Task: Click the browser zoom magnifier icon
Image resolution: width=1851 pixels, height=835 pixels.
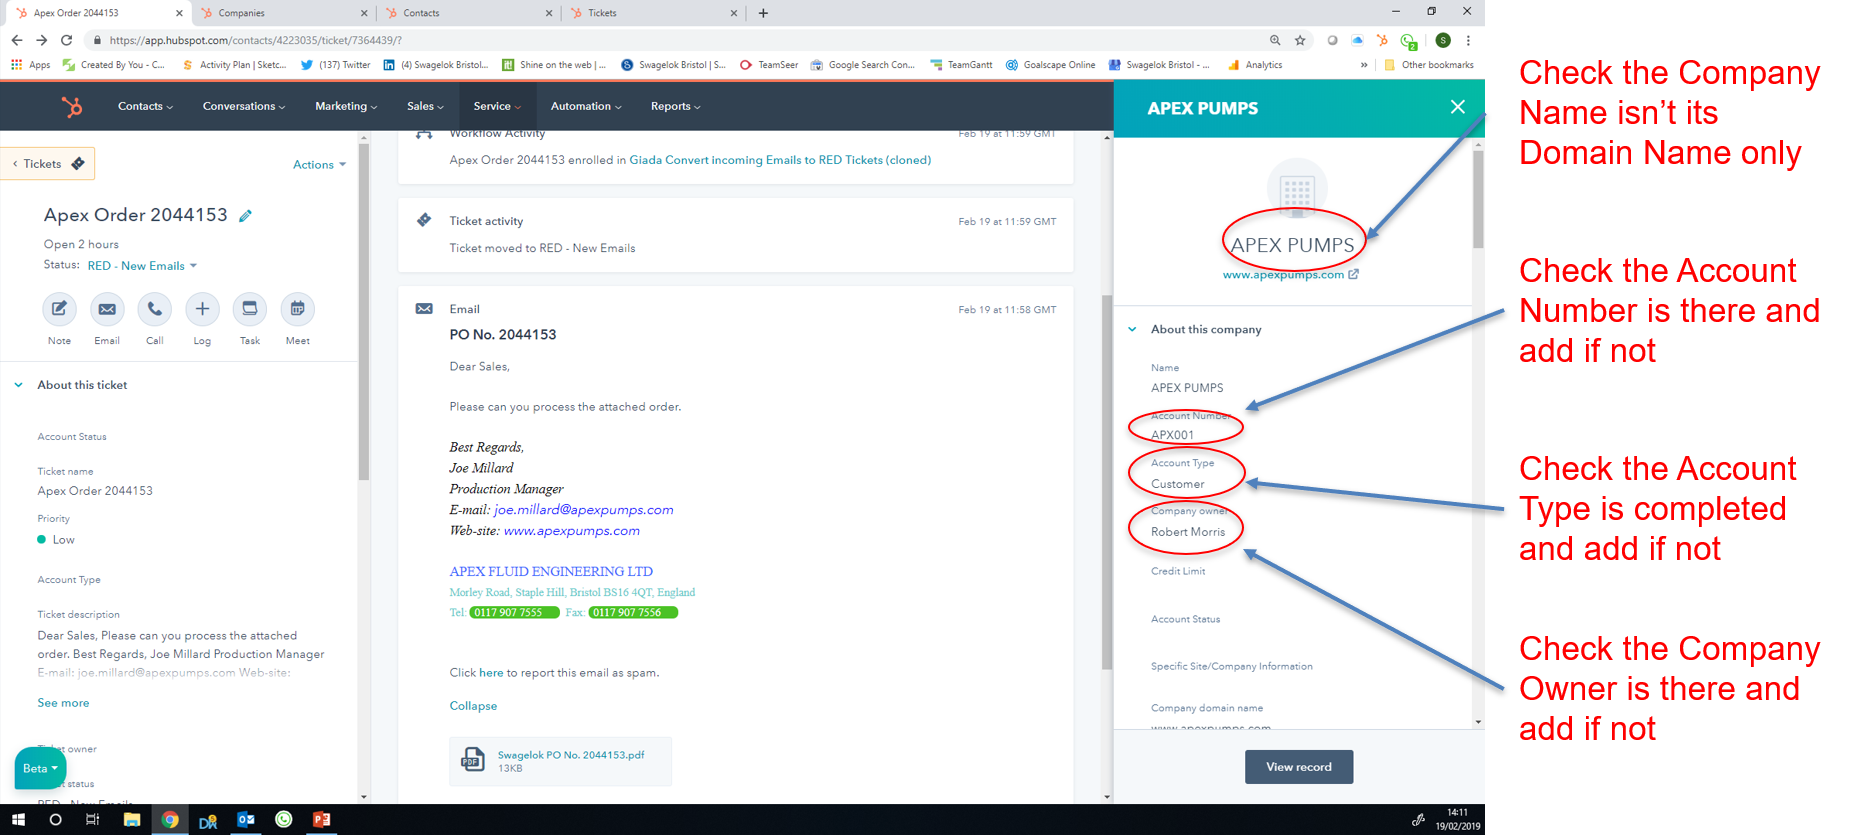Action: coord(1275,40)
